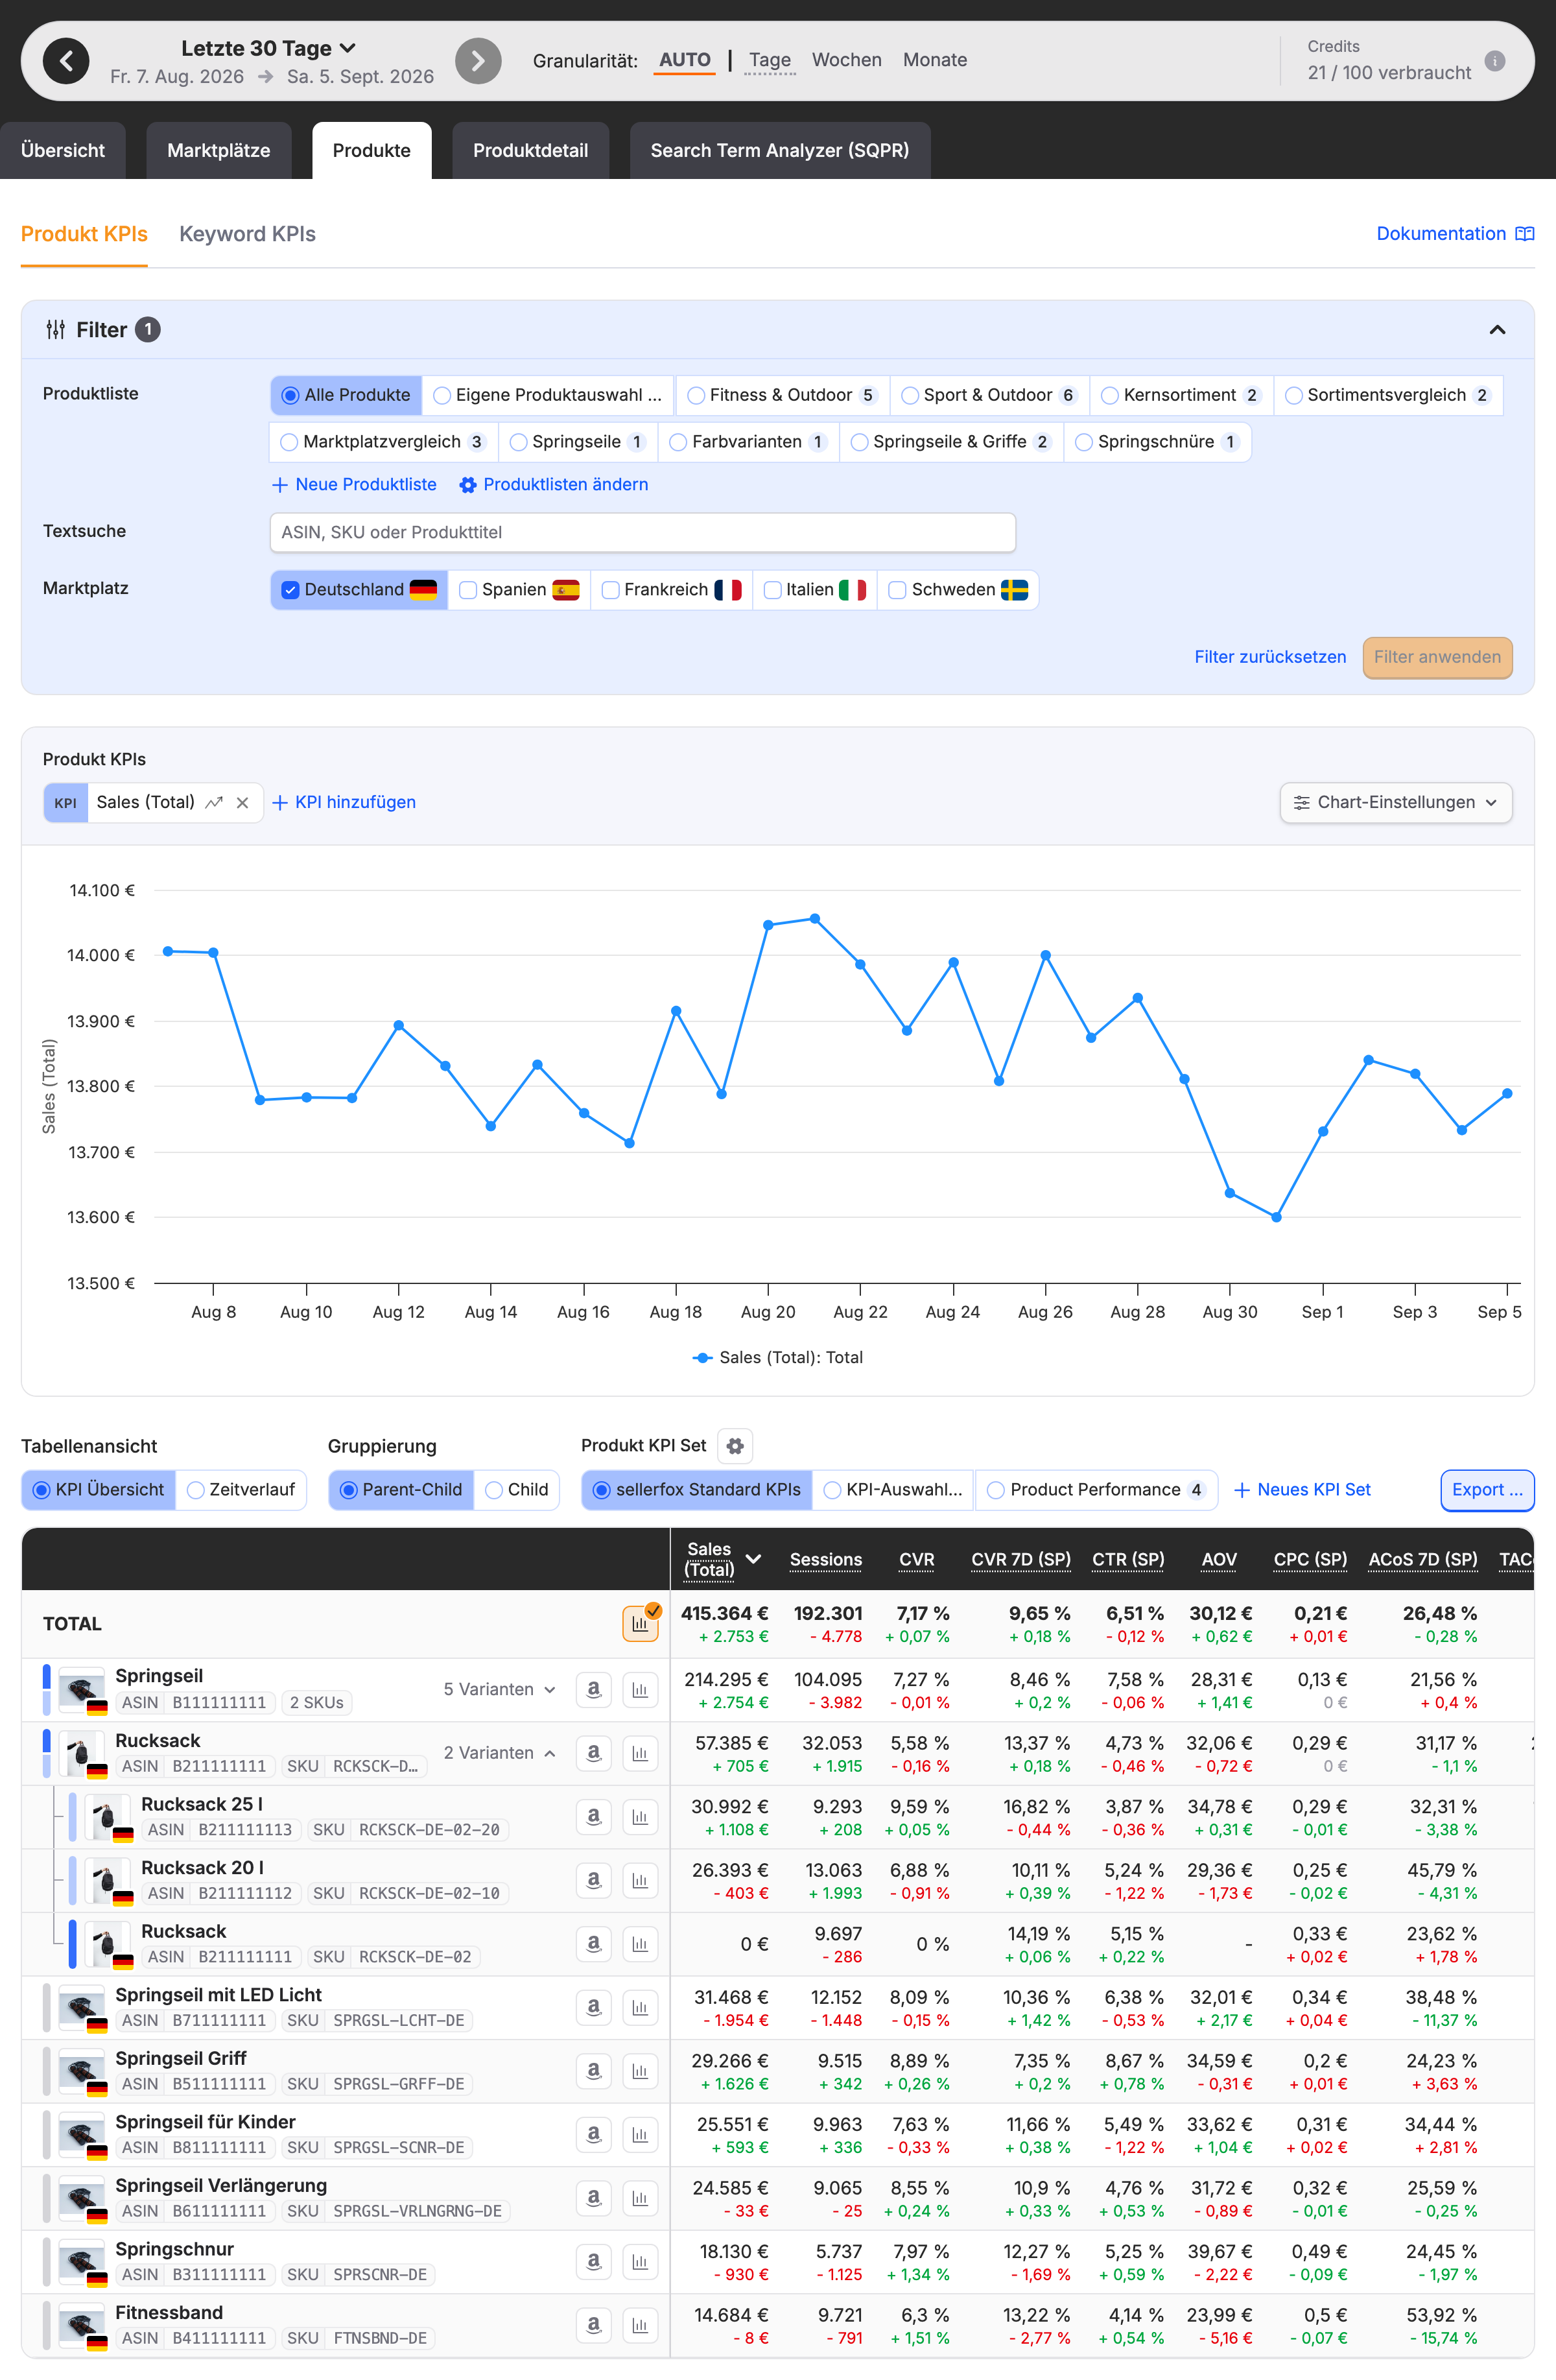Collapse Rucksack 2 Varianten

(499, 1753)
